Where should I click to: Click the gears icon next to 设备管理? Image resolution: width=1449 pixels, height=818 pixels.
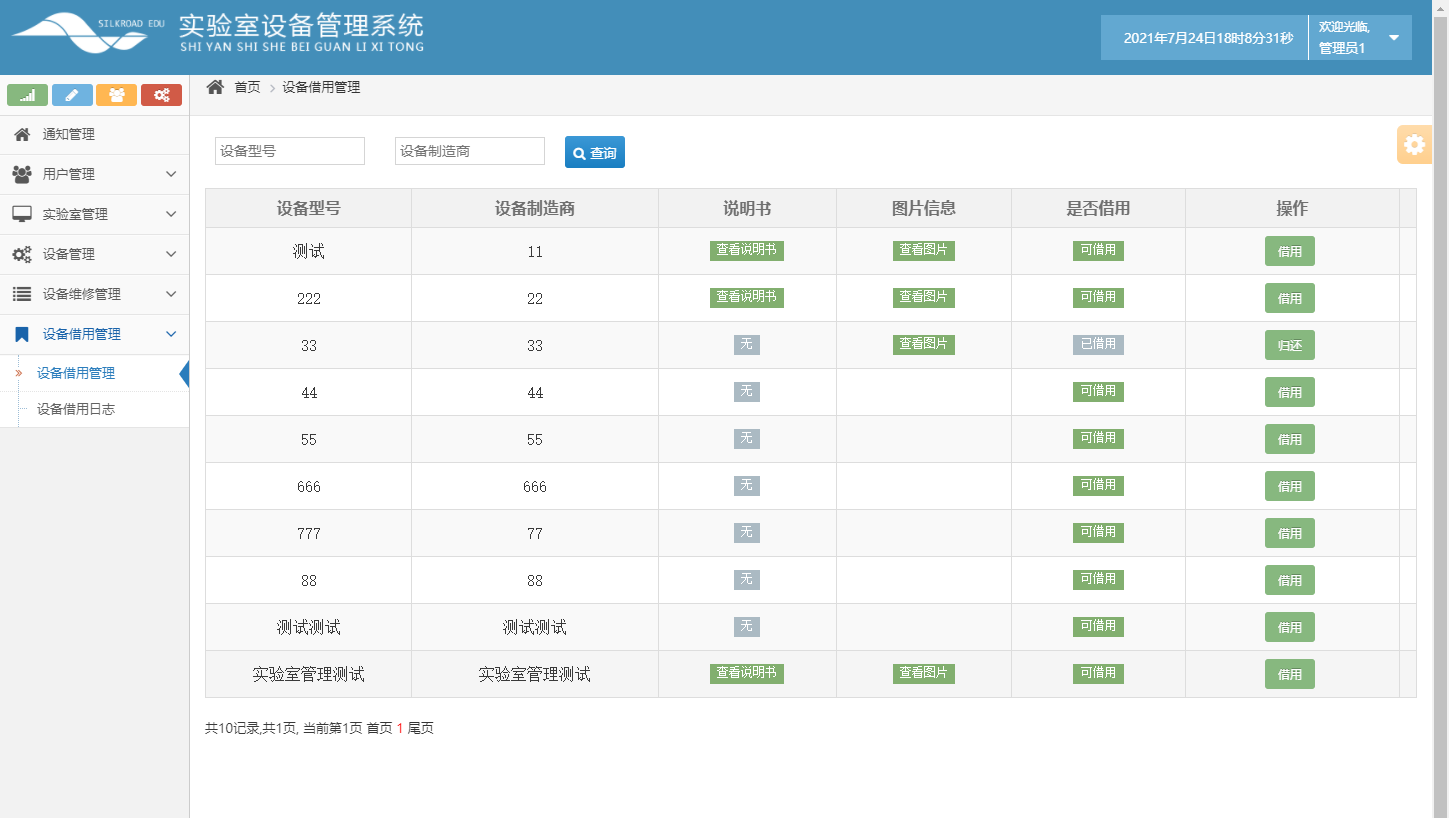coord(22,254)
